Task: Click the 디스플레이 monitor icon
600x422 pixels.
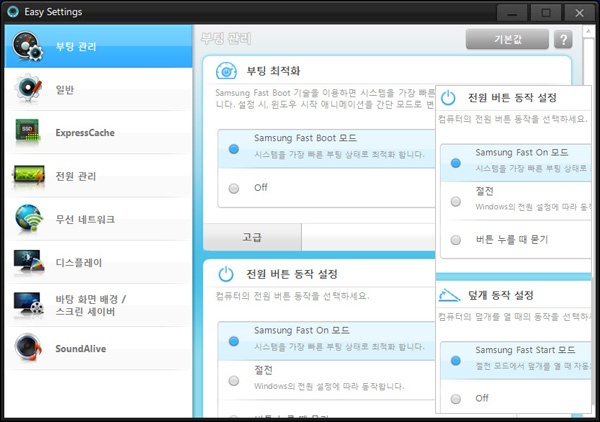Action: coord(29,262)
